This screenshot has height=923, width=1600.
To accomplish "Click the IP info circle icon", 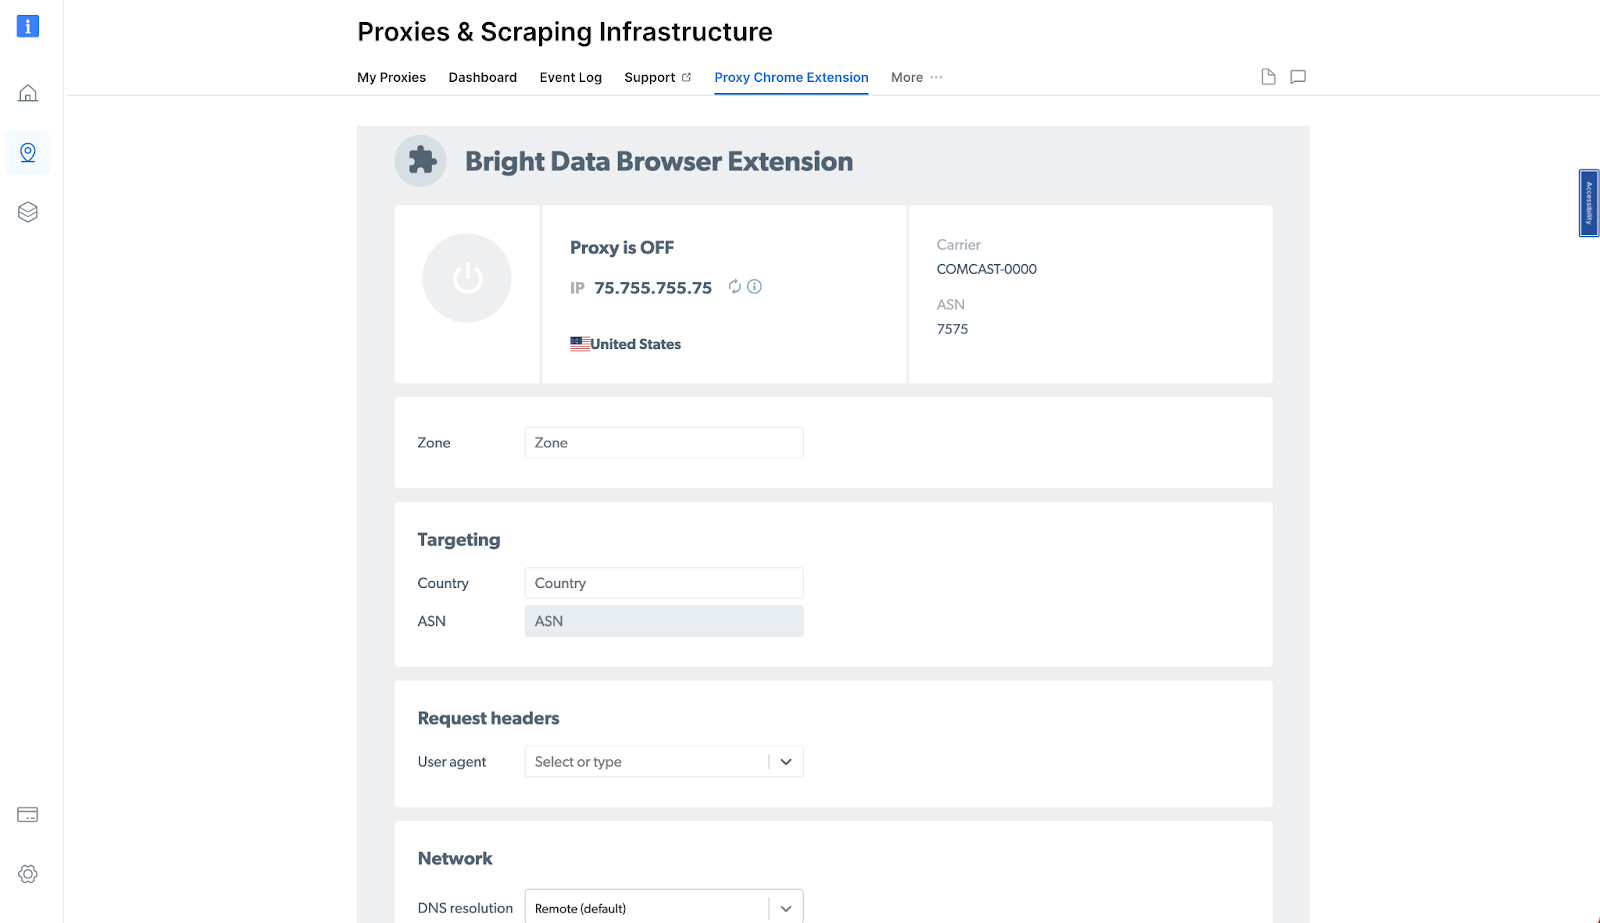I will pyautogui.click(x=755, y=287).
